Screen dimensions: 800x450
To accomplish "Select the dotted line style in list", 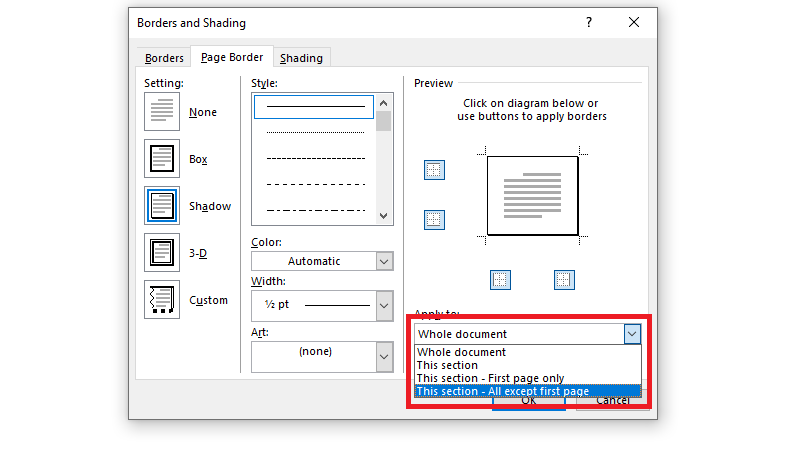I will tap(314, 131).
